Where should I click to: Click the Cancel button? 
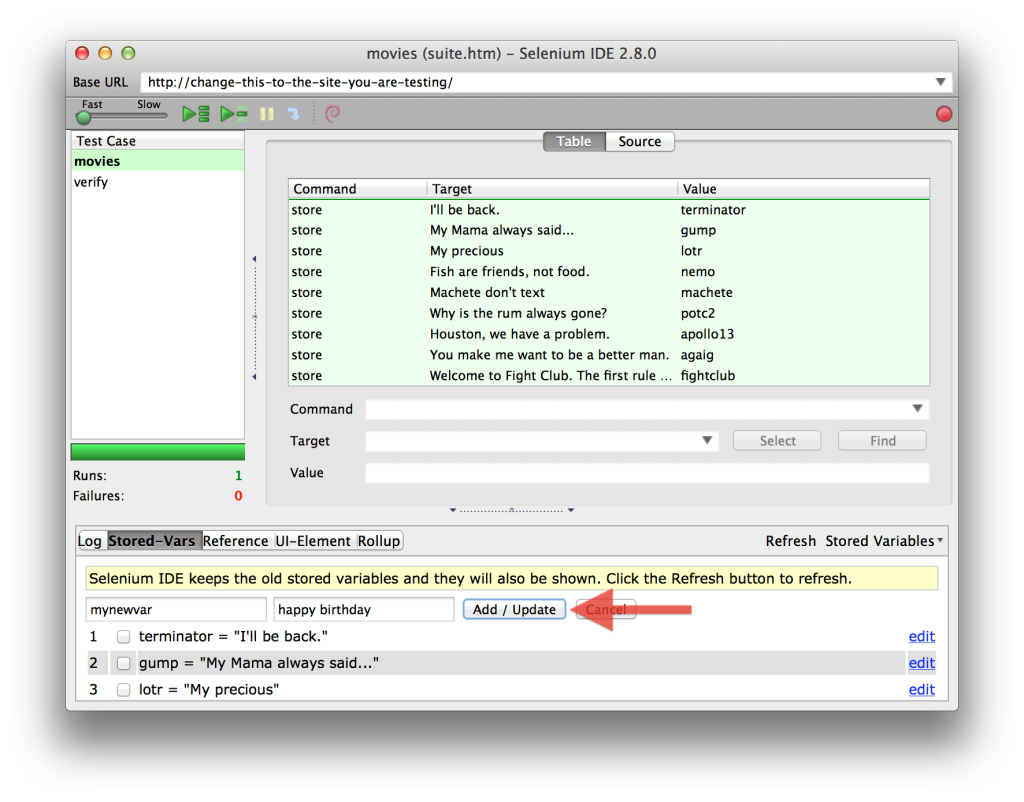pos(605,609)
